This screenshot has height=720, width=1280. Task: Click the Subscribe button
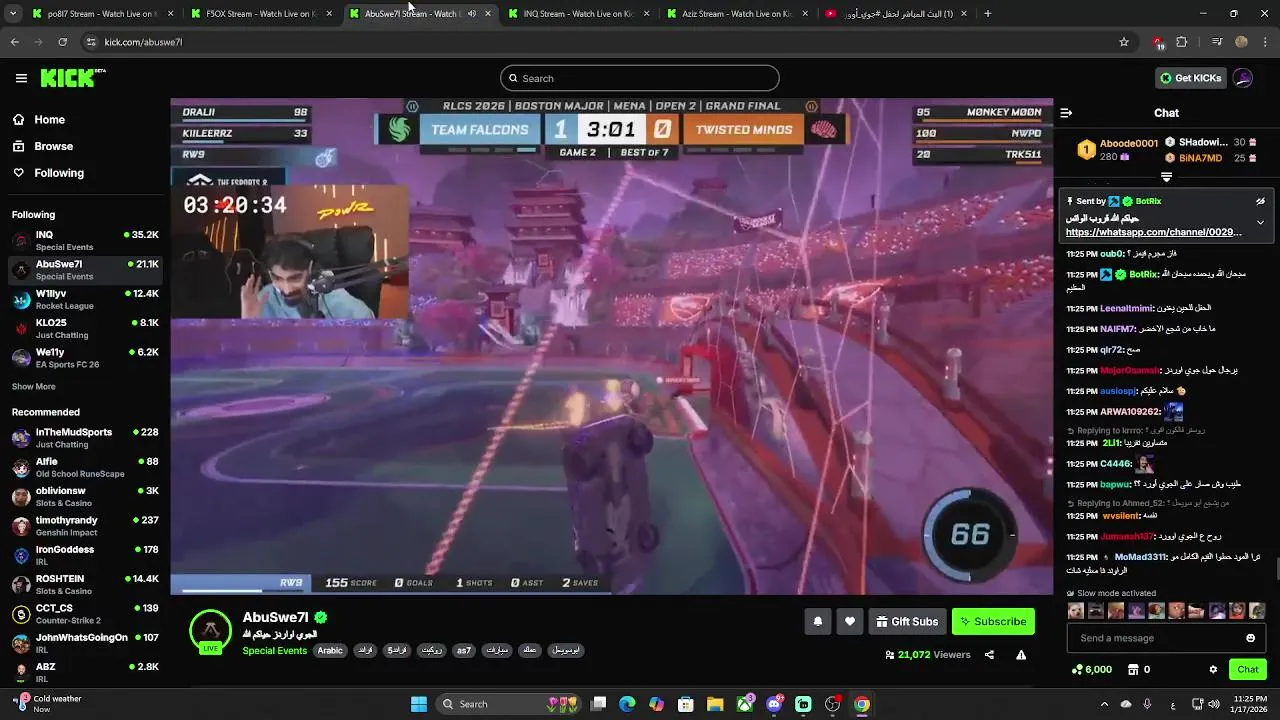coord(993,621)
